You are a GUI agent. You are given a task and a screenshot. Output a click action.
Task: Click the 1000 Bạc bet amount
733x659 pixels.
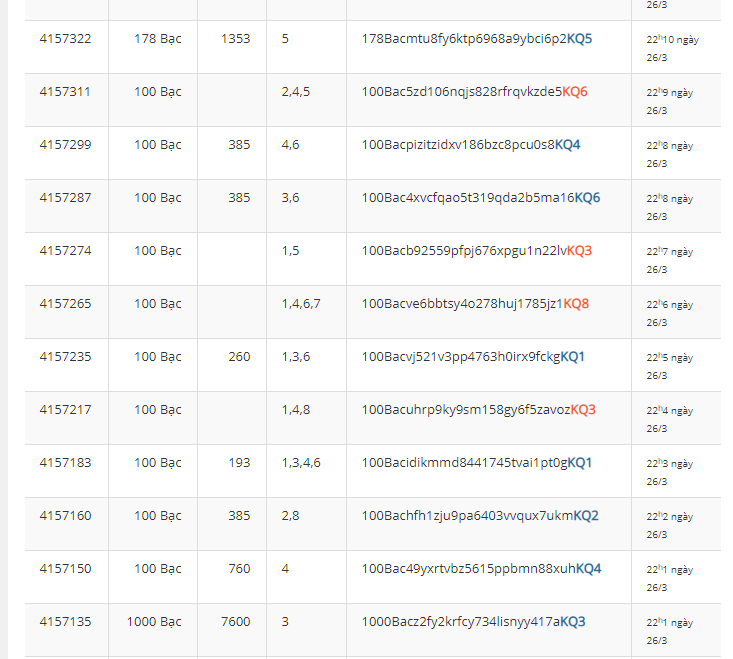(x=154, y=622)
